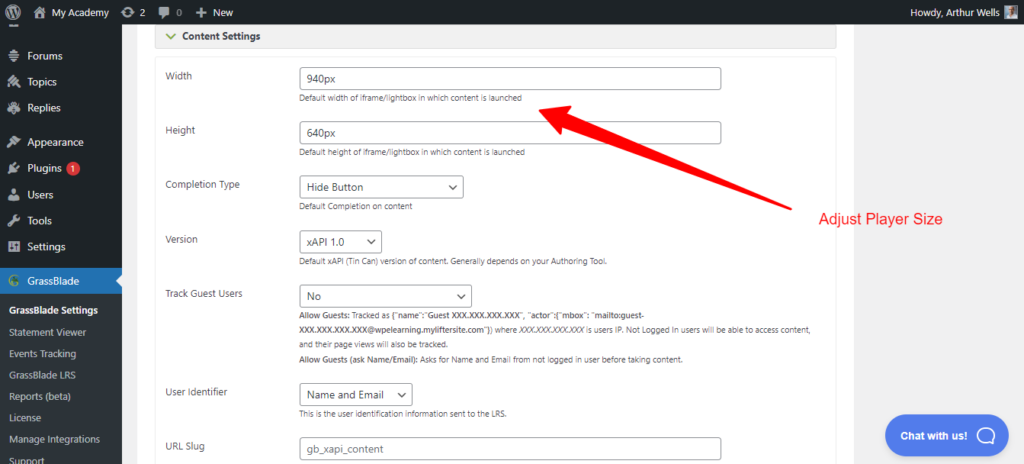Image resolution: width=1024 pixels, height=464 pixels.
Task: Click the Chat with us! button
Action: (947, 435)
